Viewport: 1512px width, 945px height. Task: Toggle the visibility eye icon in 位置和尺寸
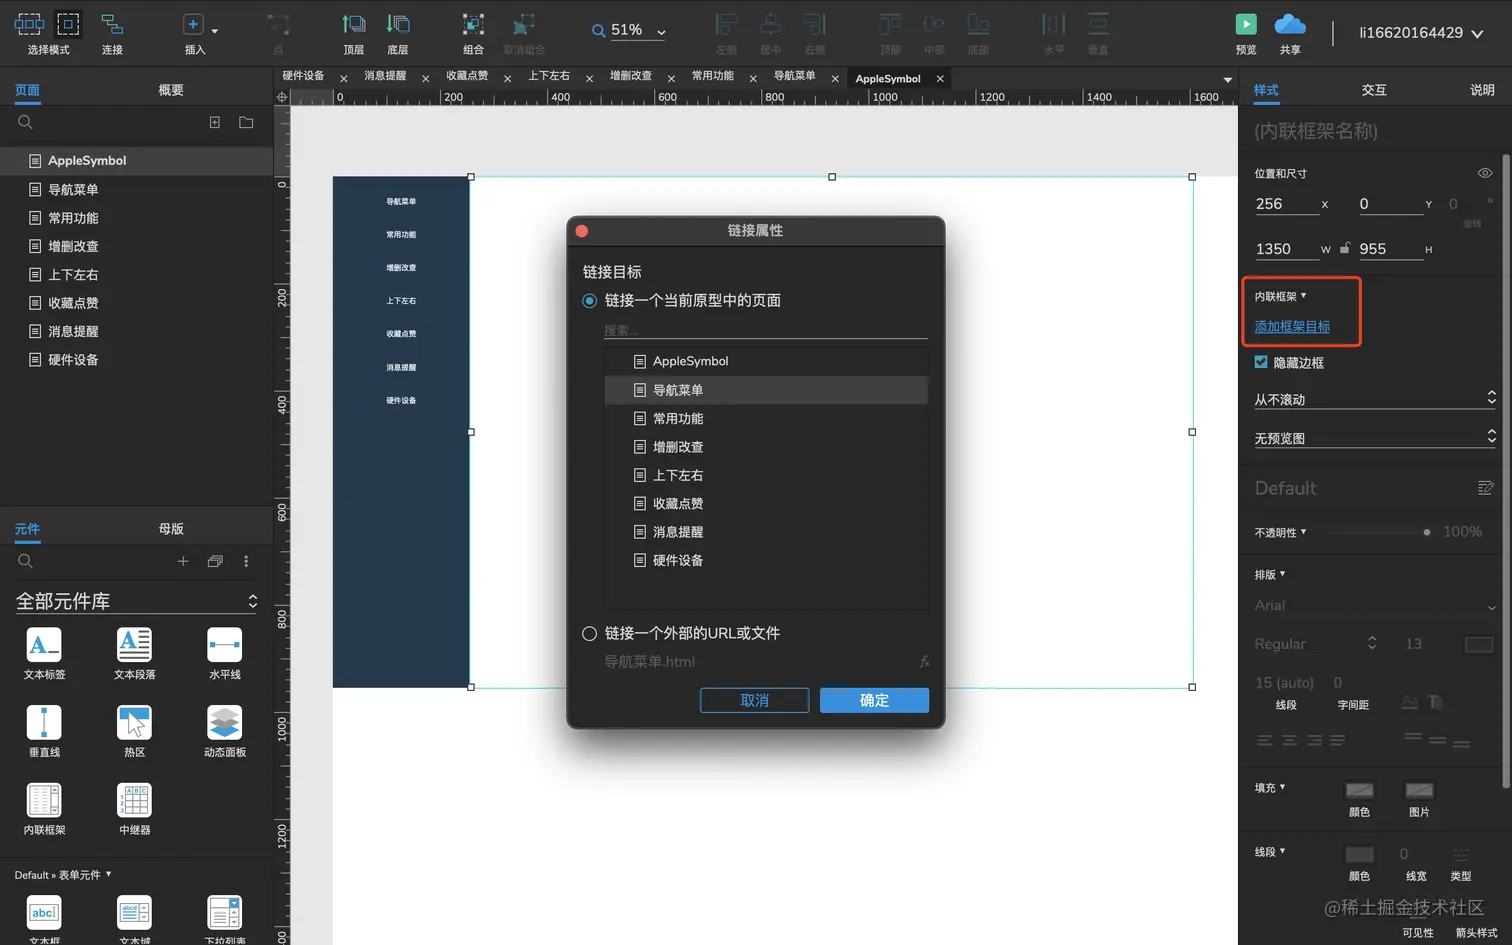[x=1485, y=173]
